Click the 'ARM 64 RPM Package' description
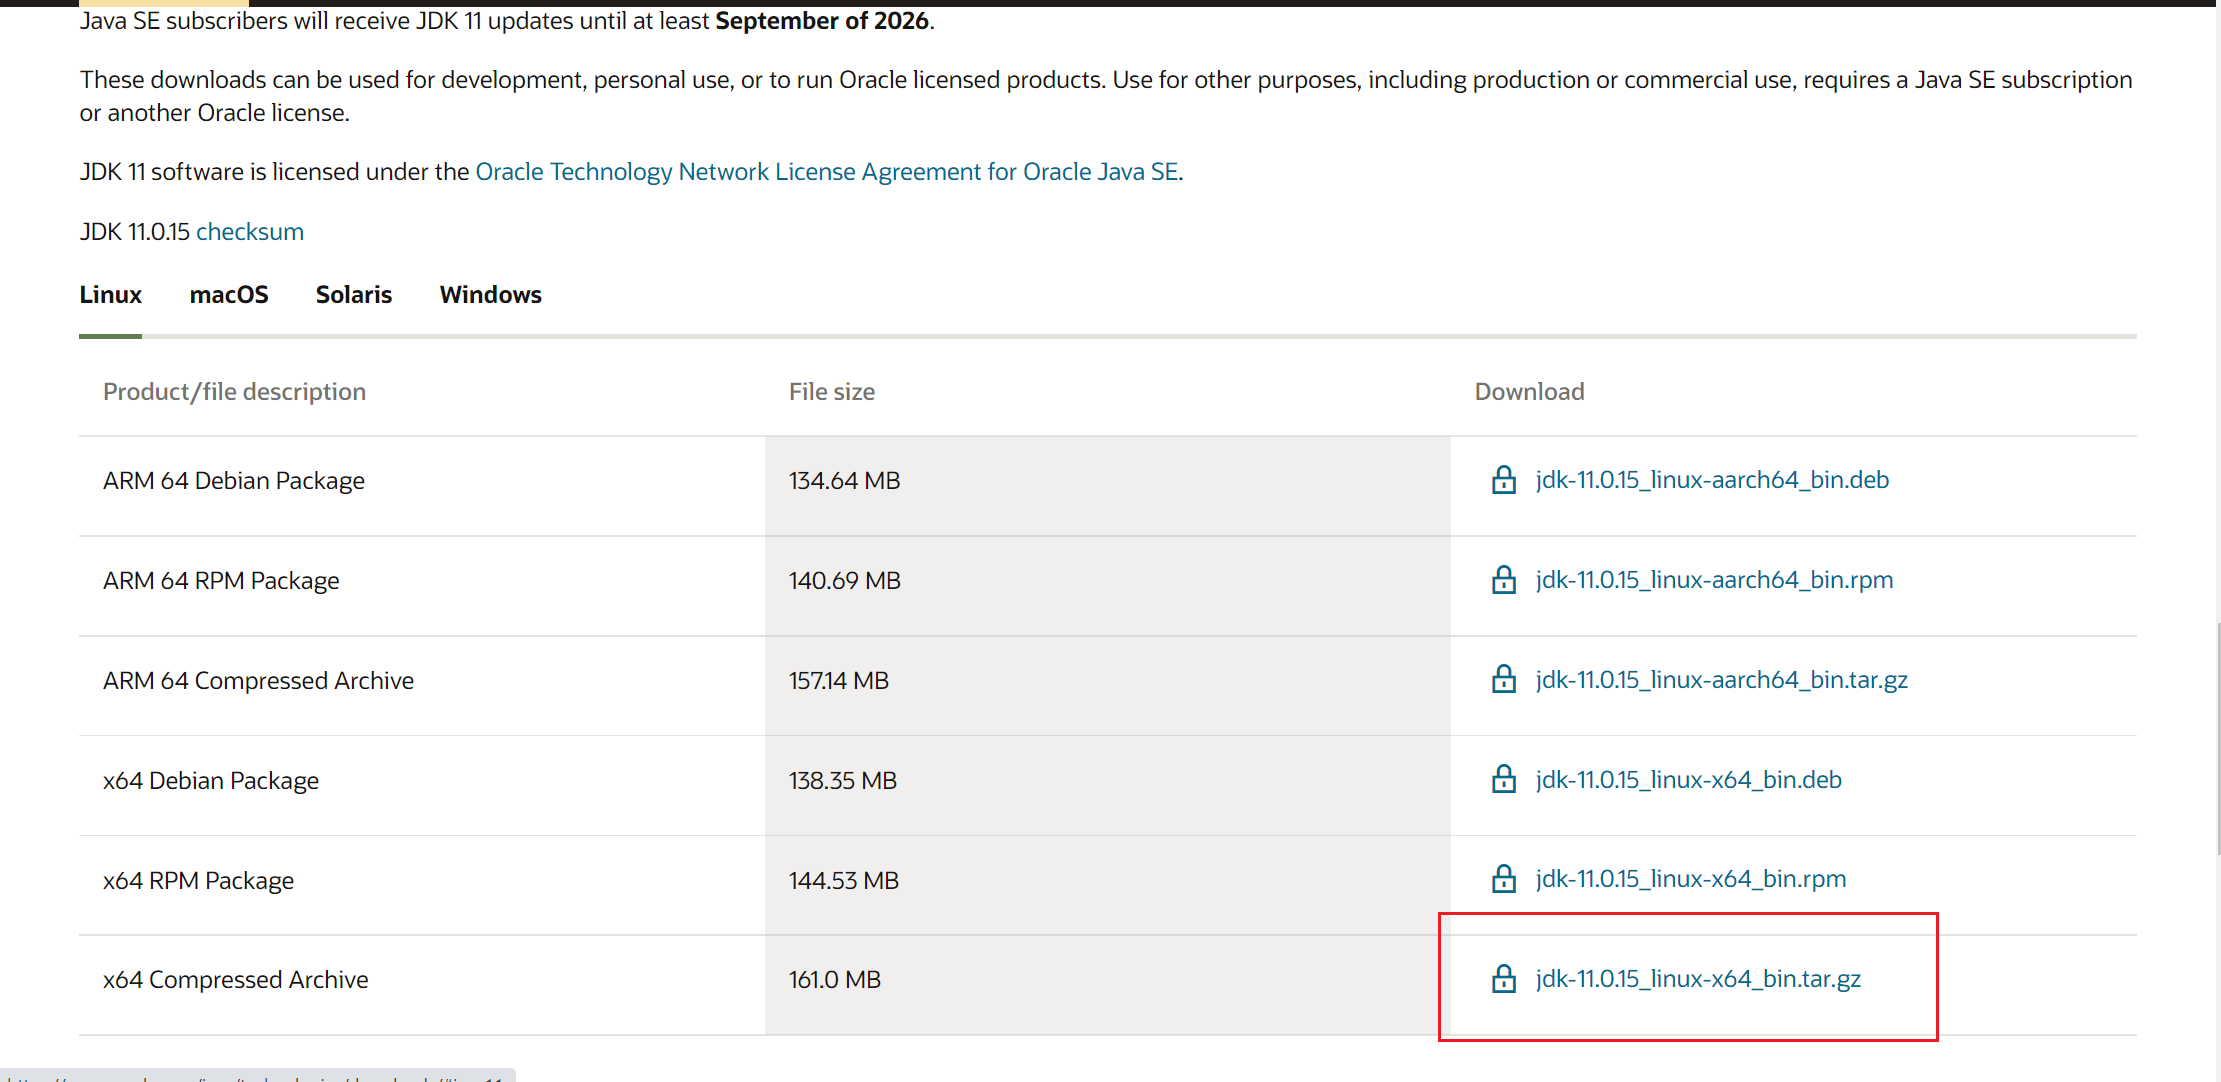2221x1082 pixels. [x=221, y=581]
